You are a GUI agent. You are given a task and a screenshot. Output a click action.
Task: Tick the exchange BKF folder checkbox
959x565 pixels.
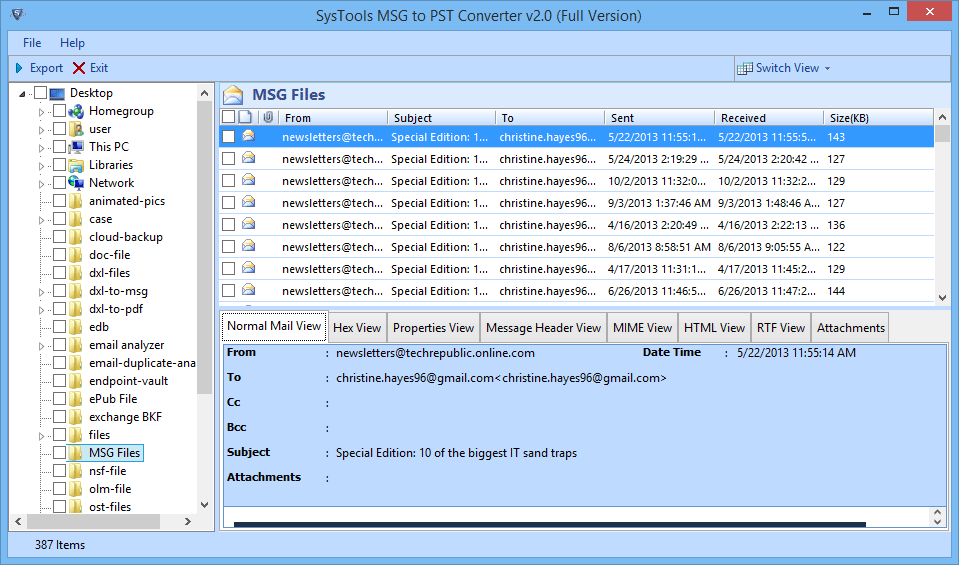point(59,416)
